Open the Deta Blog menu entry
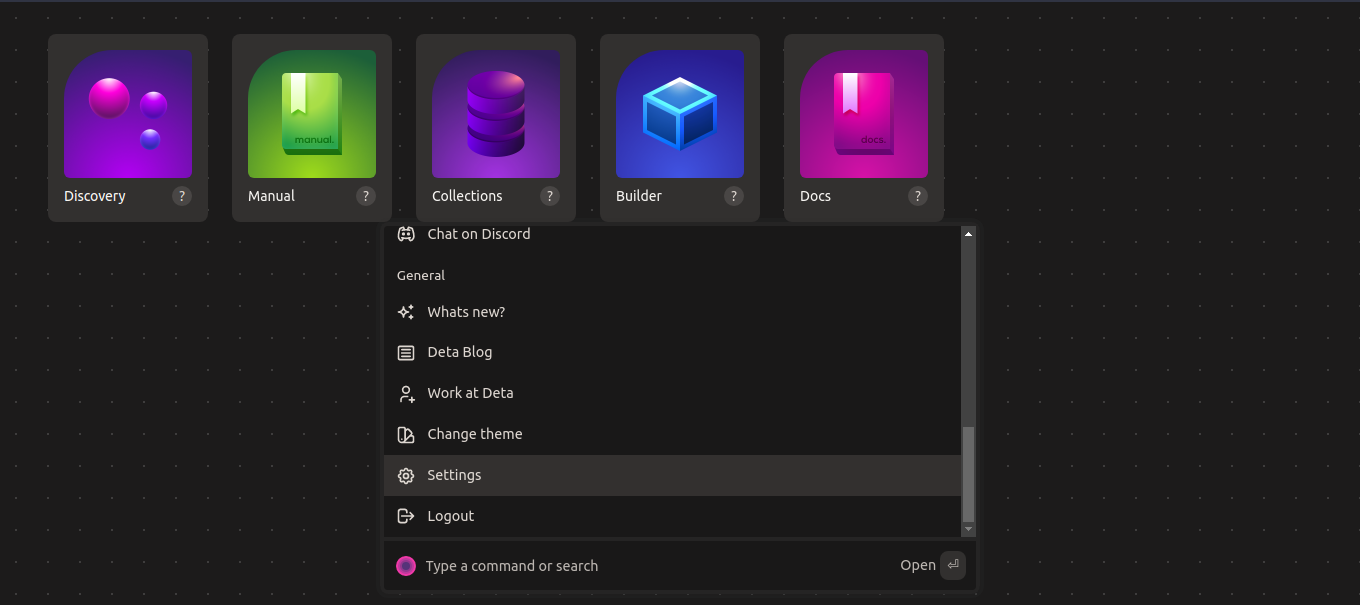Viewport: 1360px width, 605px height. [x=672, y=353]
